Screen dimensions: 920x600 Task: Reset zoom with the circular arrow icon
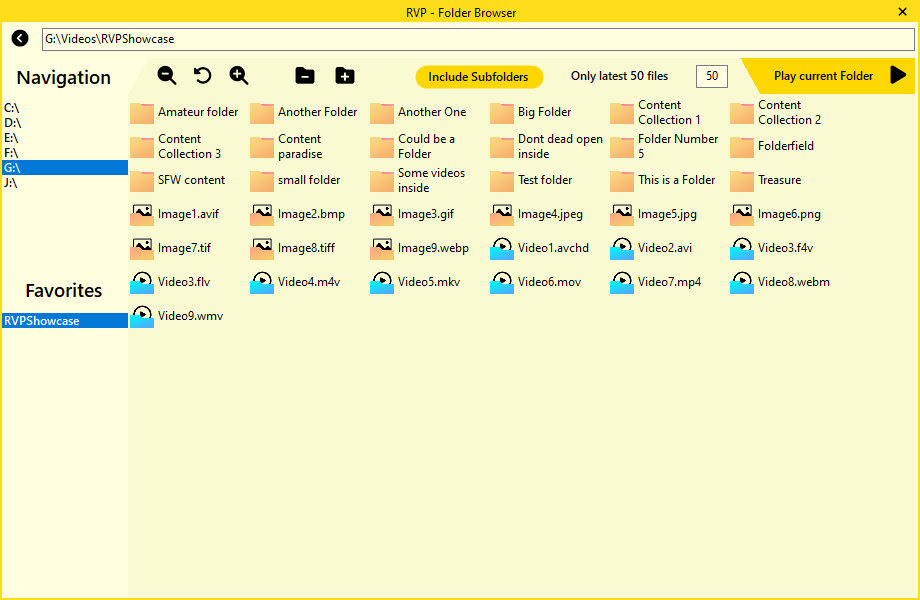pyautogui.click(x=203, y=76)
